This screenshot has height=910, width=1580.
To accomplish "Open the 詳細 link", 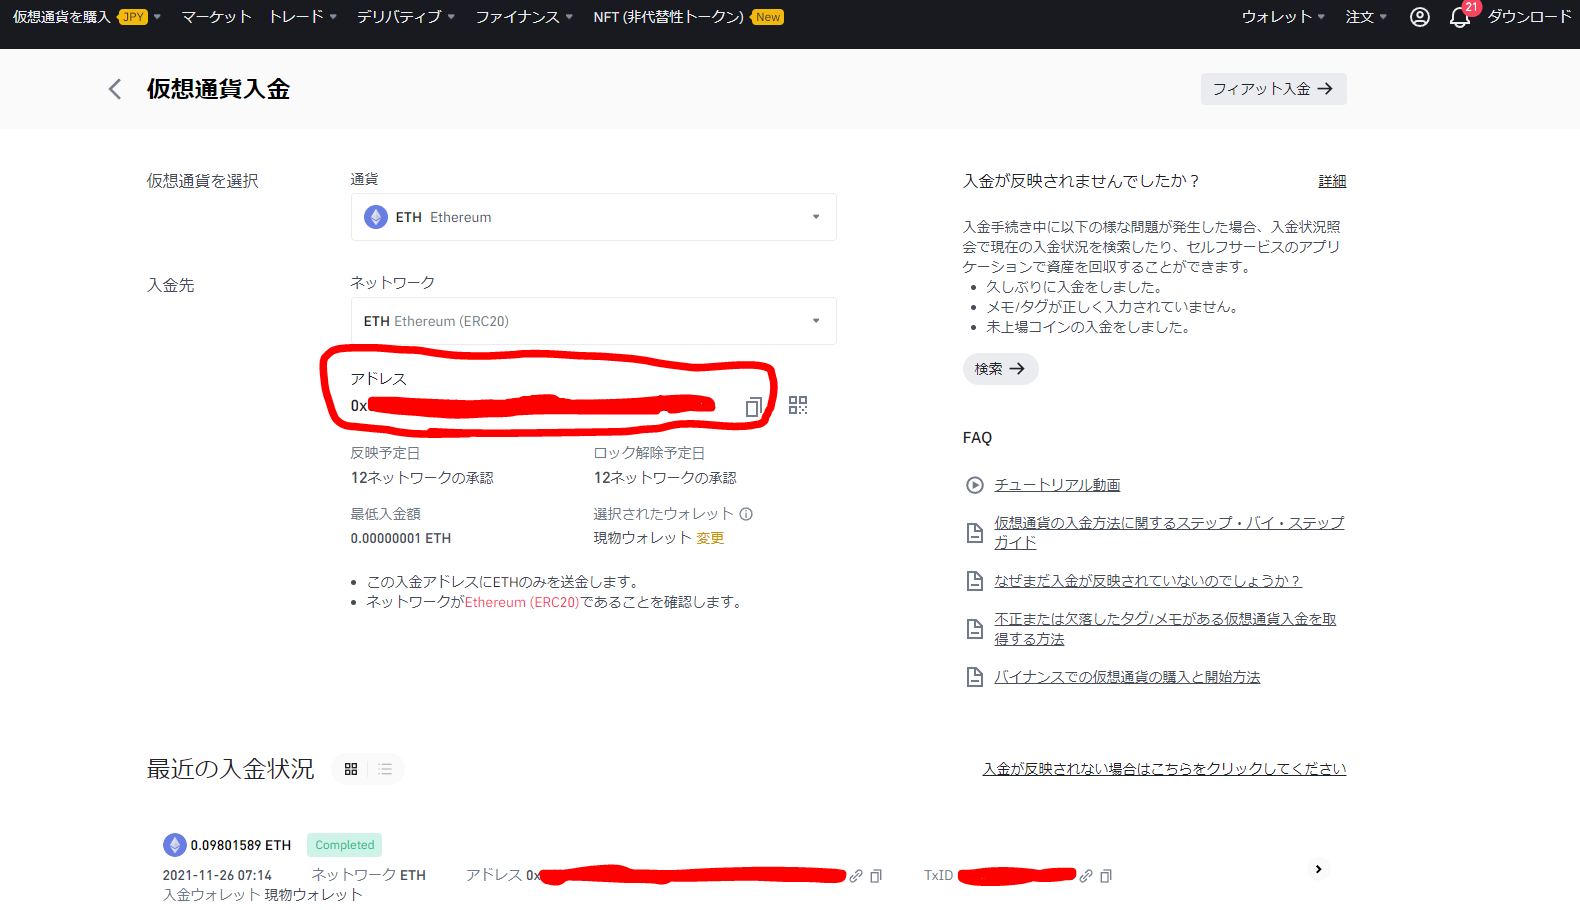I will coord(1332,181).
